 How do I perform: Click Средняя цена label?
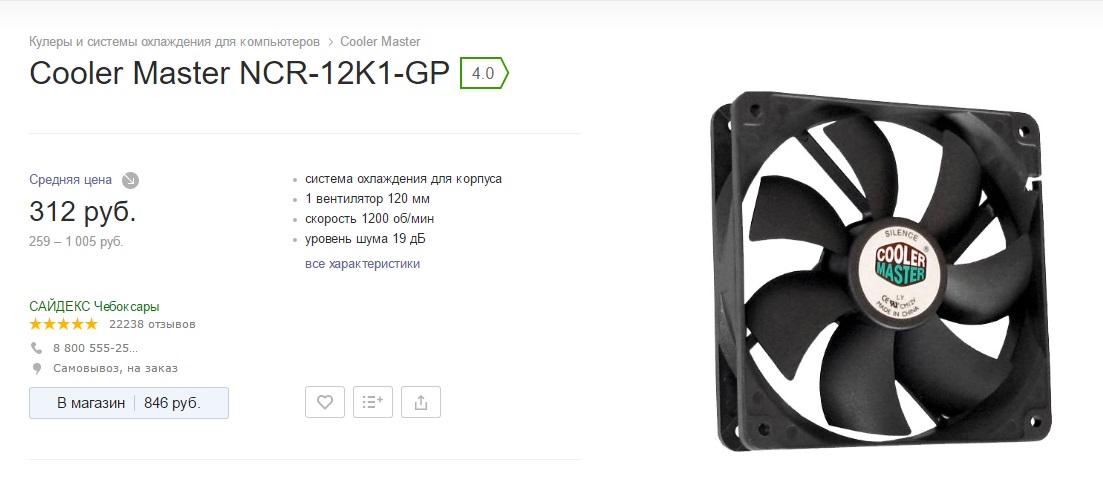coord(70,179)
